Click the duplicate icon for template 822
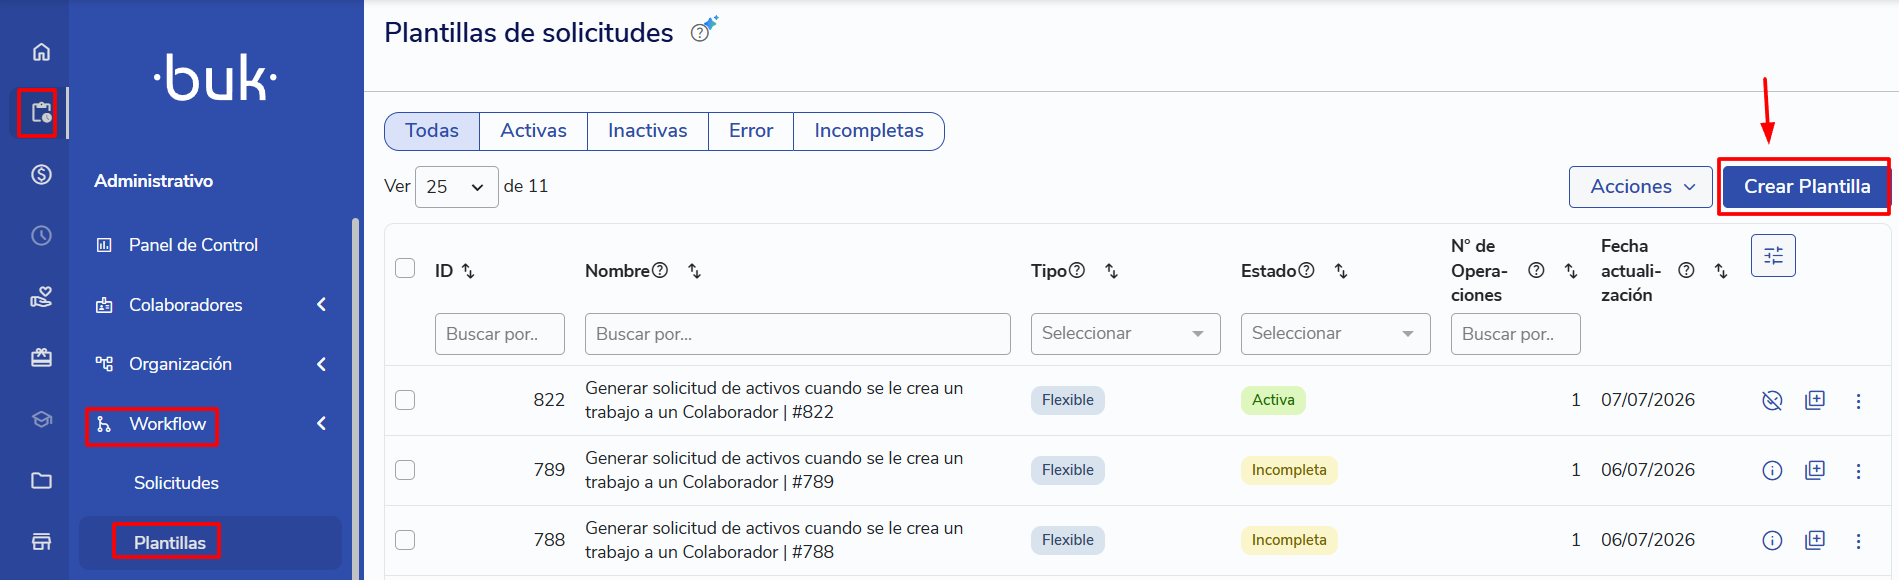Screen dimensions: 1899x580 (1815, 400)
